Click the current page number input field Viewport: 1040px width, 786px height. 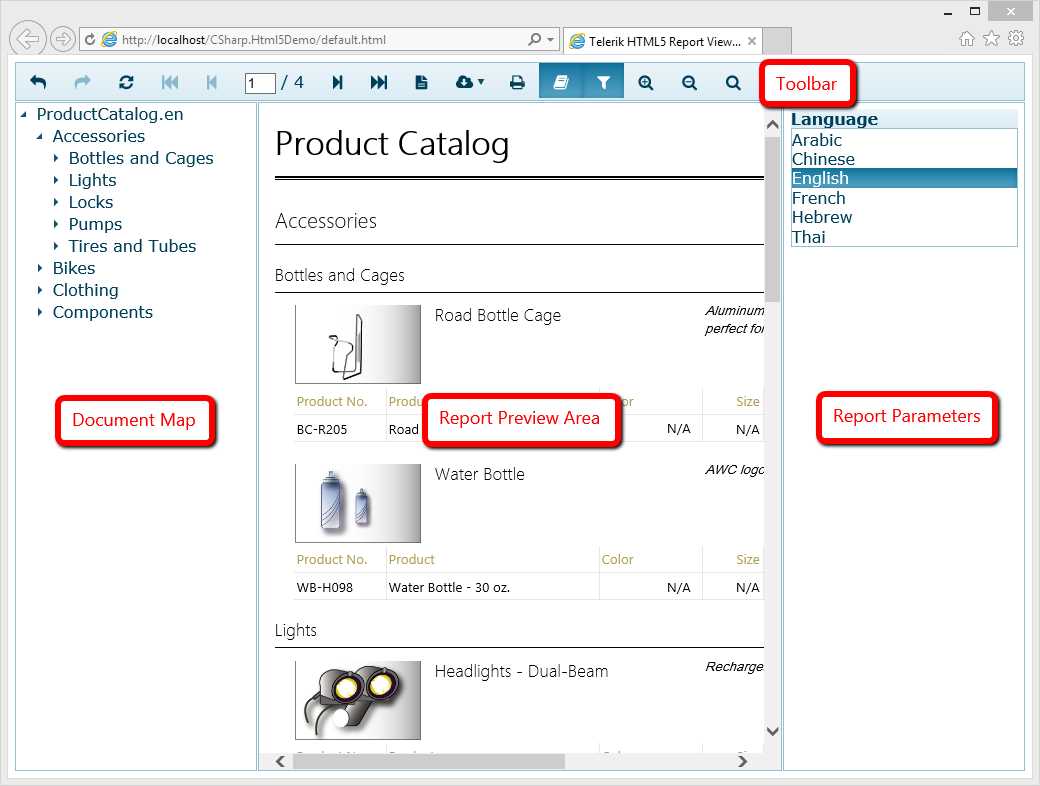(x=260, y=84)
